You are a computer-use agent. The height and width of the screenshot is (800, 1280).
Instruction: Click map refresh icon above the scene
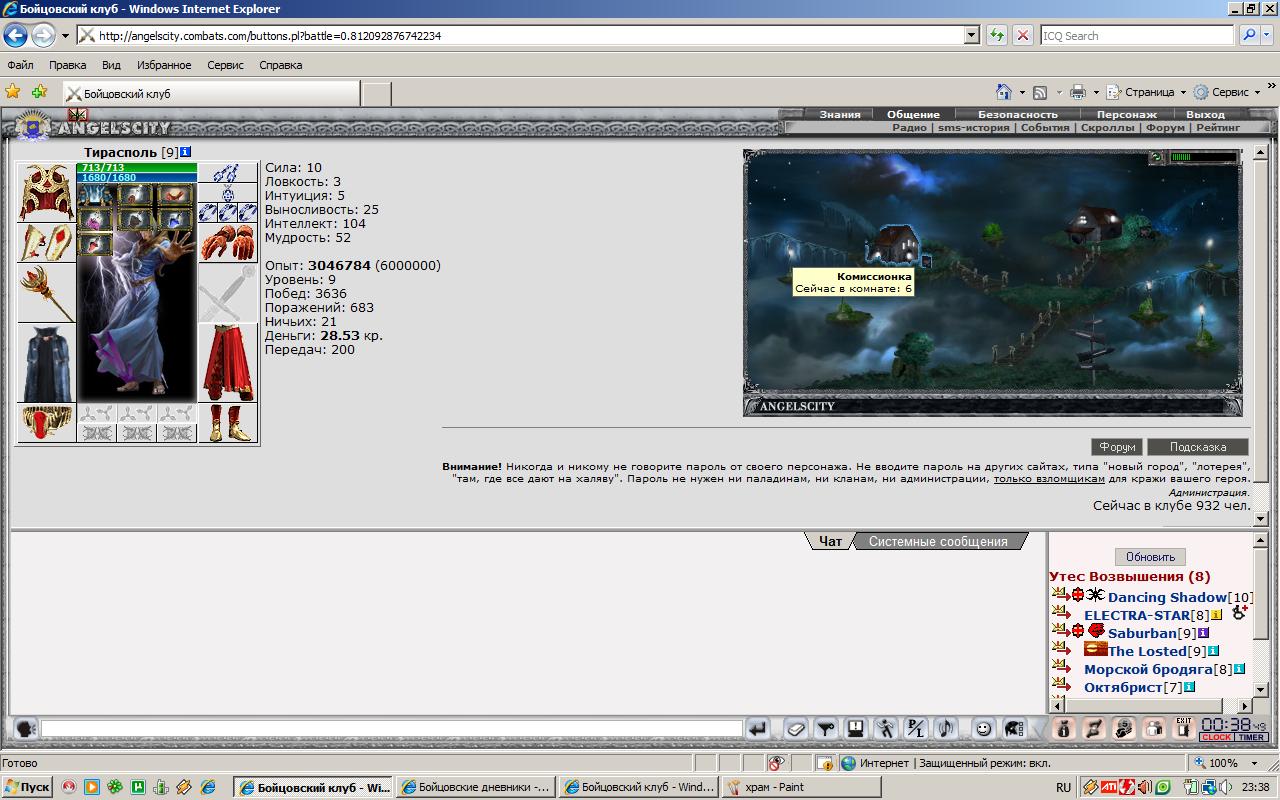(1157, 157)
